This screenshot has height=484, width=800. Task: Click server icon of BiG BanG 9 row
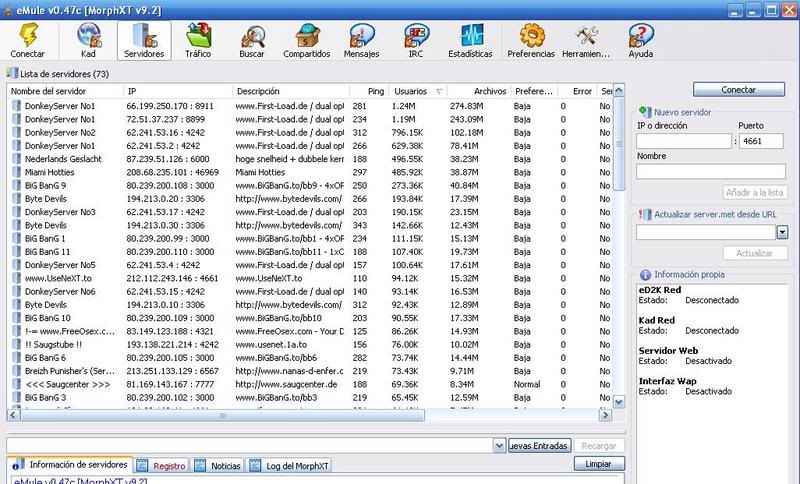tap(16, 186)
